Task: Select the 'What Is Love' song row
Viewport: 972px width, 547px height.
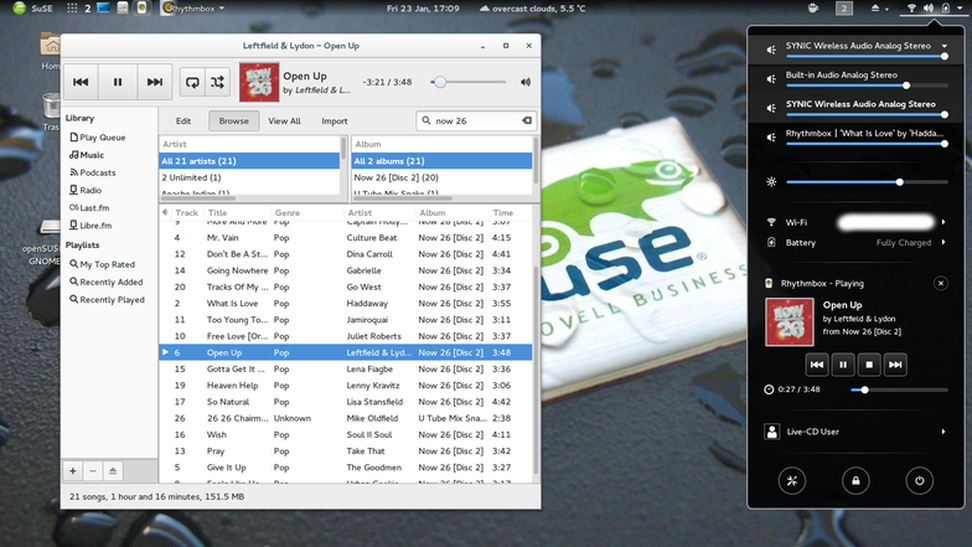Action: tap(345, 303)
